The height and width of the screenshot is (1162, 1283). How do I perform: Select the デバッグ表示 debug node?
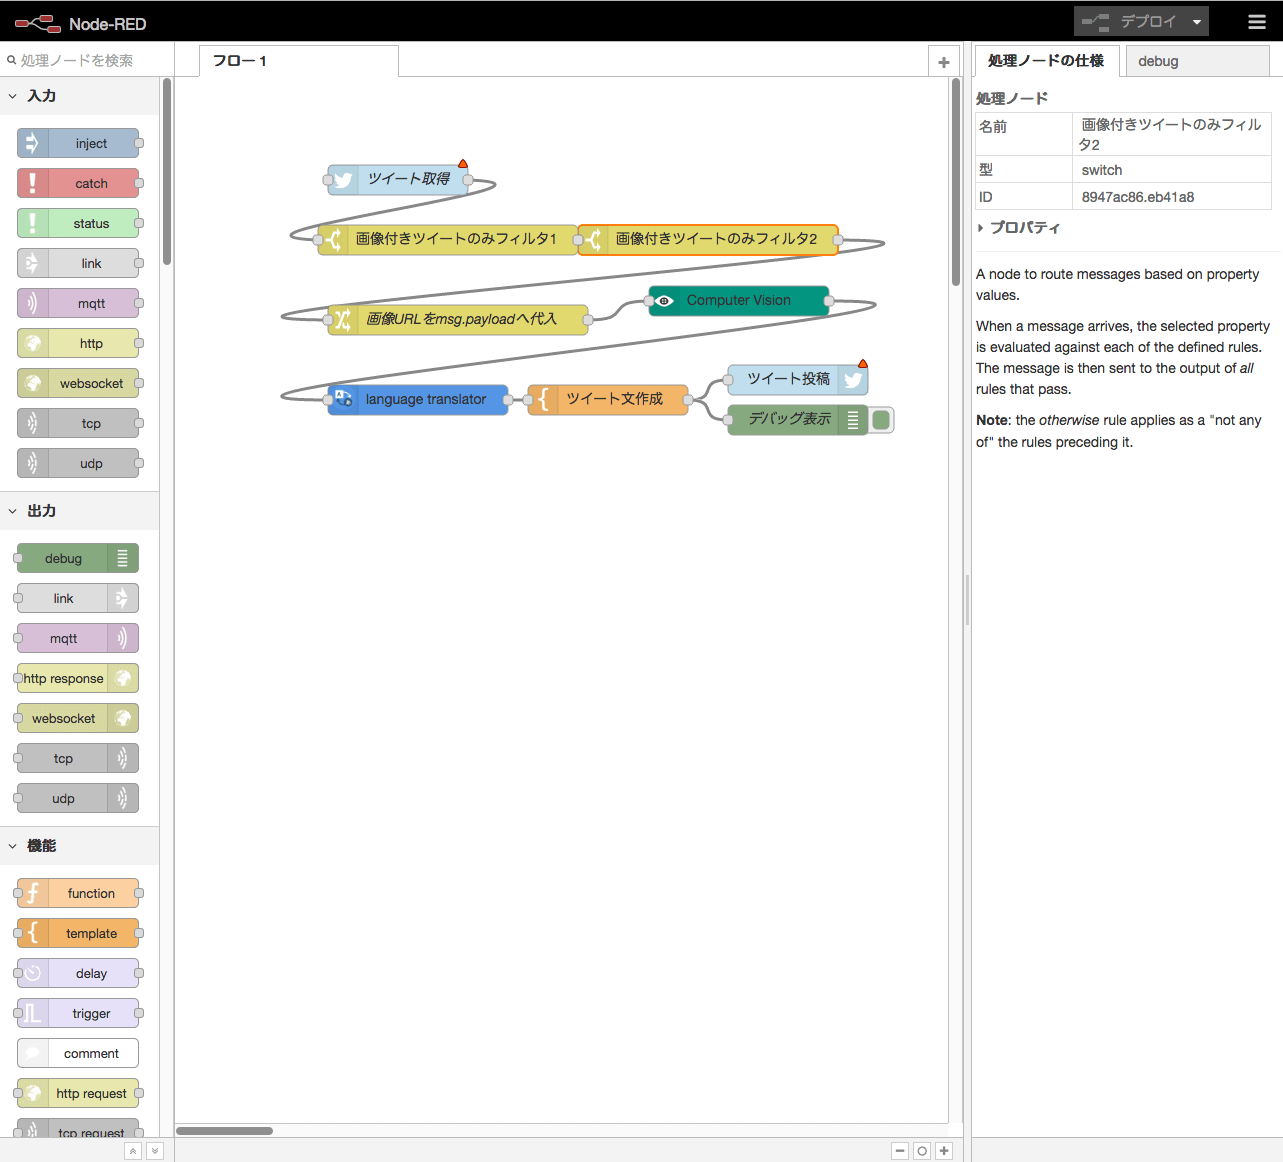point(798,419)
